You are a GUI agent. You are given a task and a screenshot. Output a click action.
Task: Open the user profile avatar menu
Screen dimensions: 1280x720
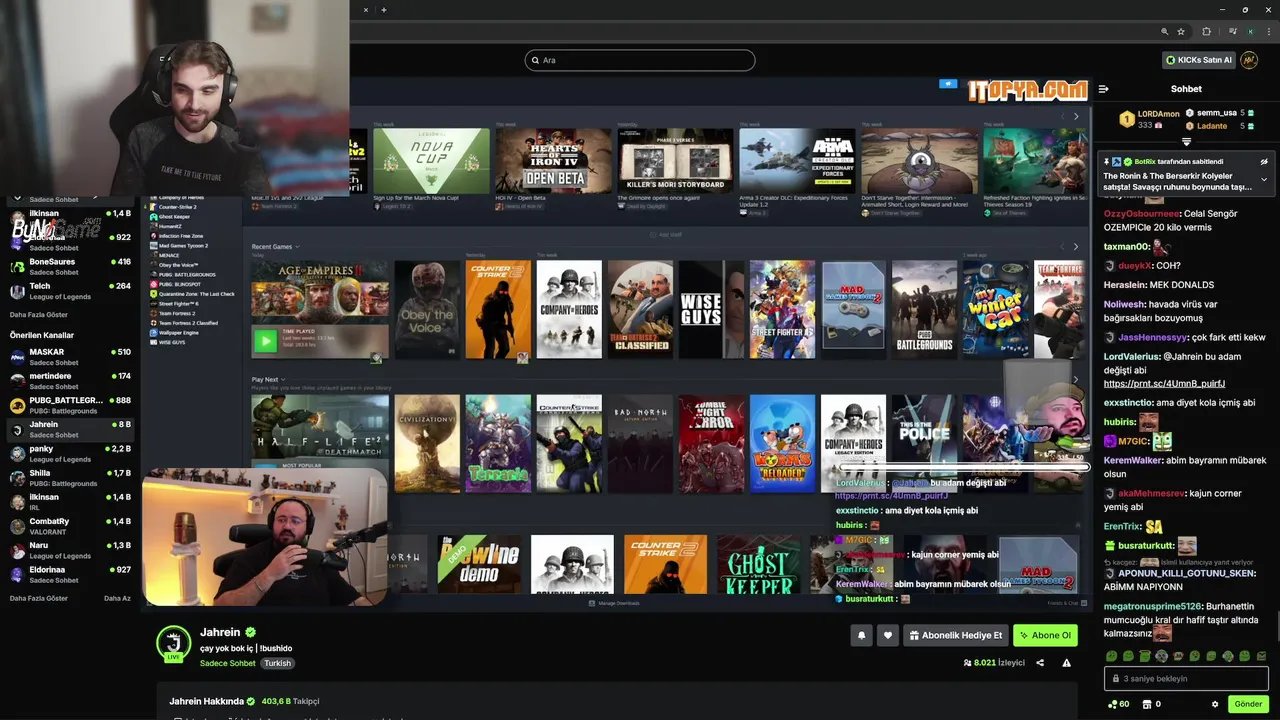(x=1249, y=60)
